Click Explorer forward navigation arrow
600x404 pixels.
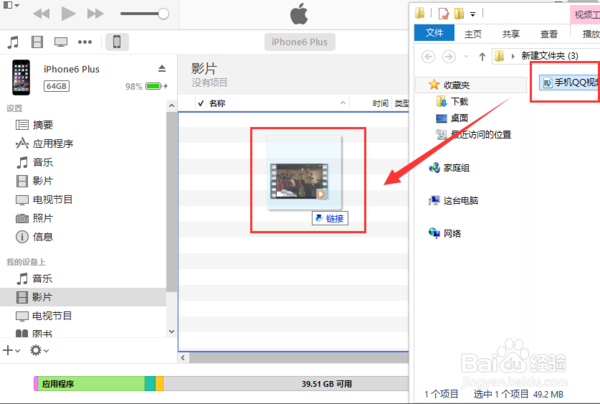click(449, 57)
